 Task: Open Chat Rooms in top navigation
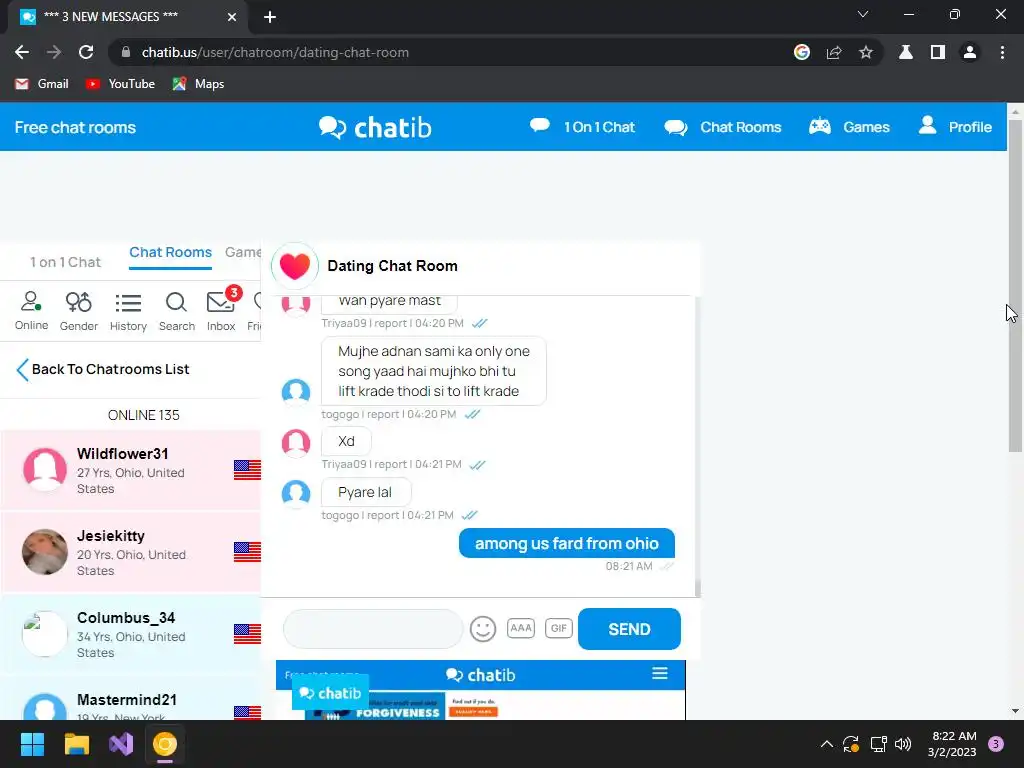[722, 127]
